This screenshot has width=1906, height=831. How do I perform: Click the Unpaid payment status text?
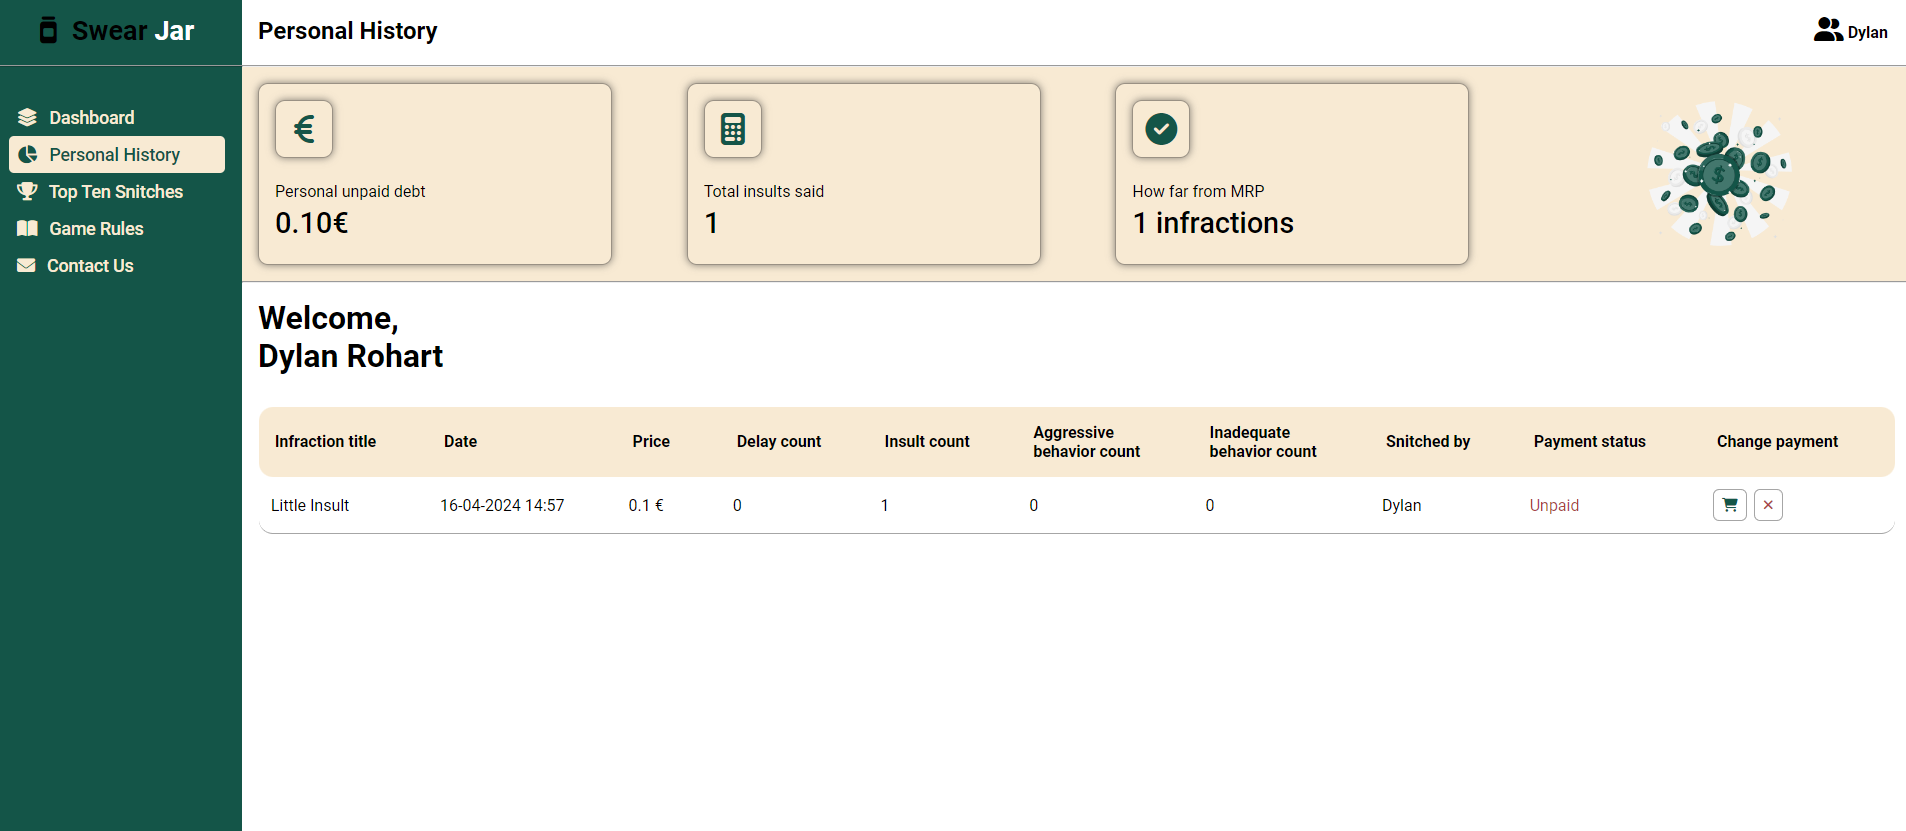point(1554,505)
